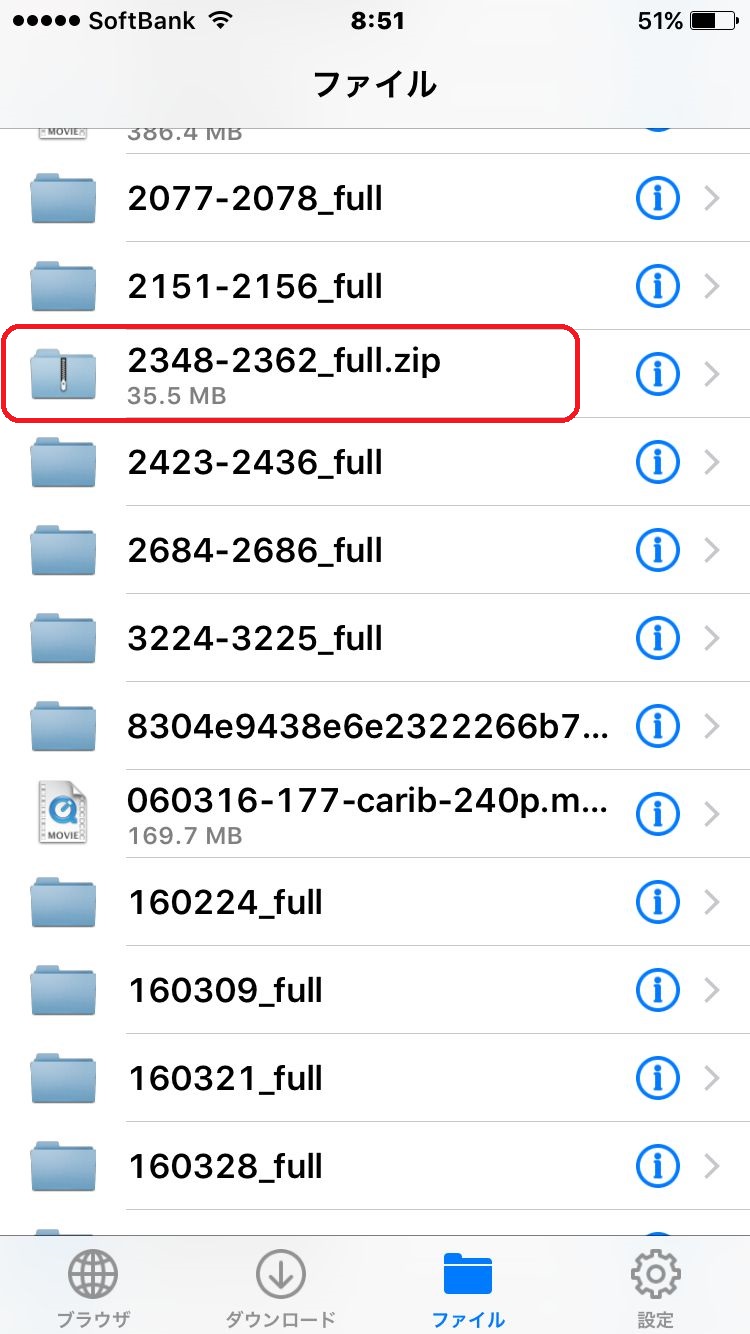Tap the zip archive folder icon
Image resolution: width=750 pixels, height=1334 pixels.
[x=63, y=375]
